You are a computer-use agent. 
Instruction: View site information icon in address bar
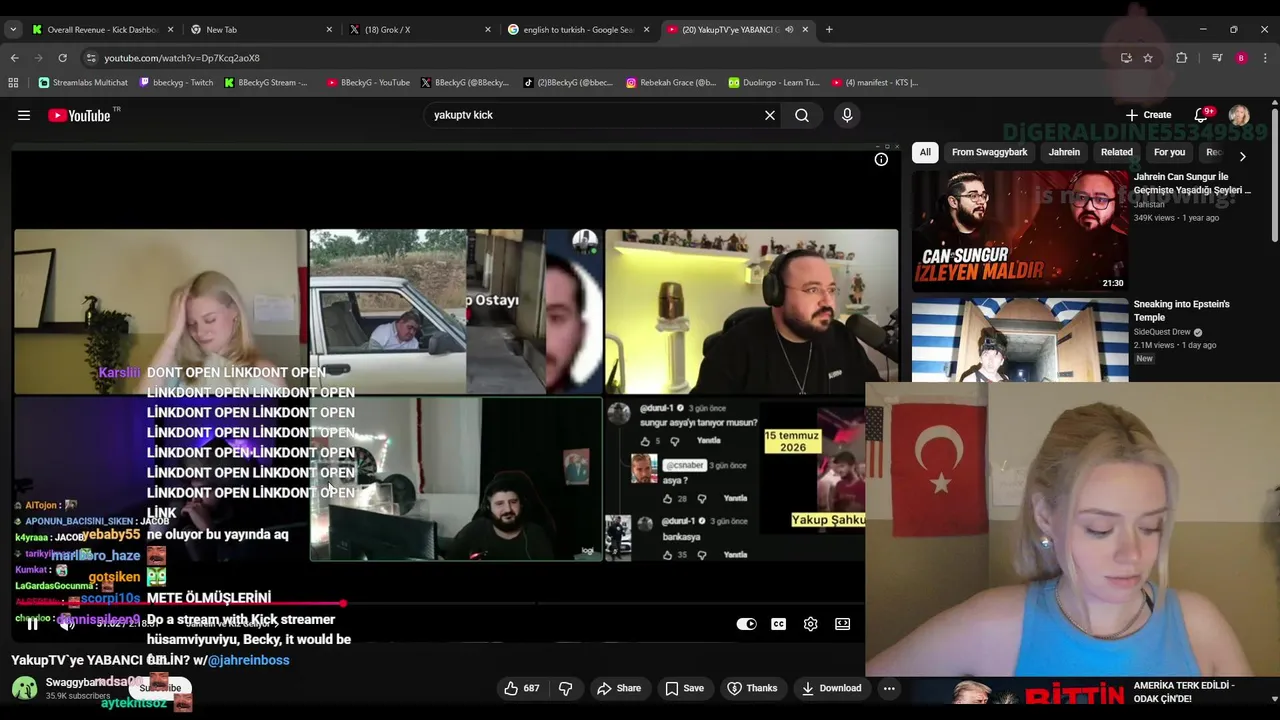click(92, 58)
